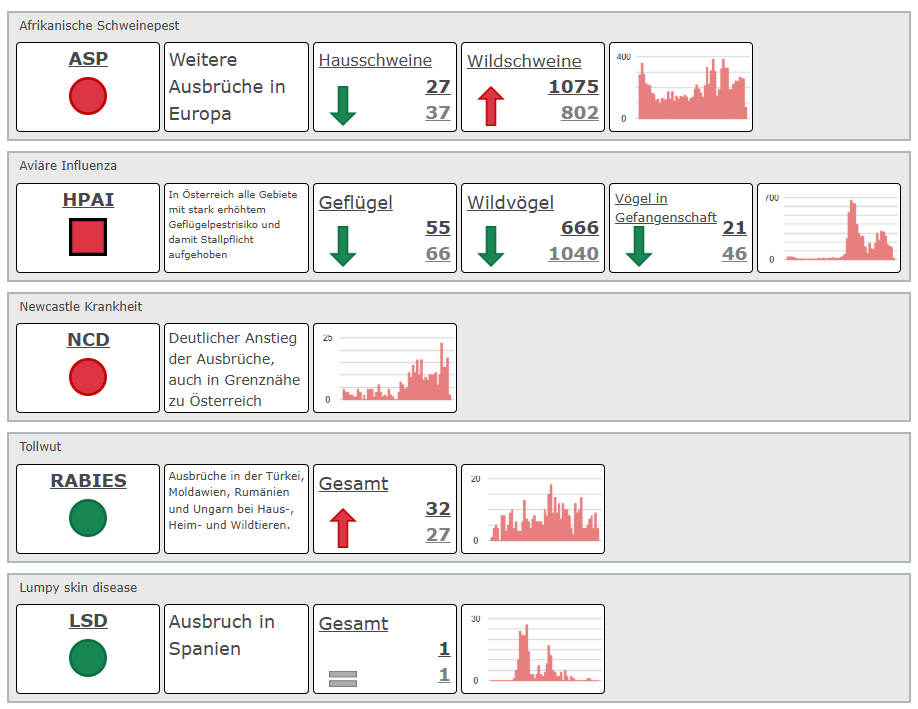The height and width of the screenshot is (709, 918).
Task: Click the 'Ausbruch in Spanien' text card
Action: tap(236, 649)
